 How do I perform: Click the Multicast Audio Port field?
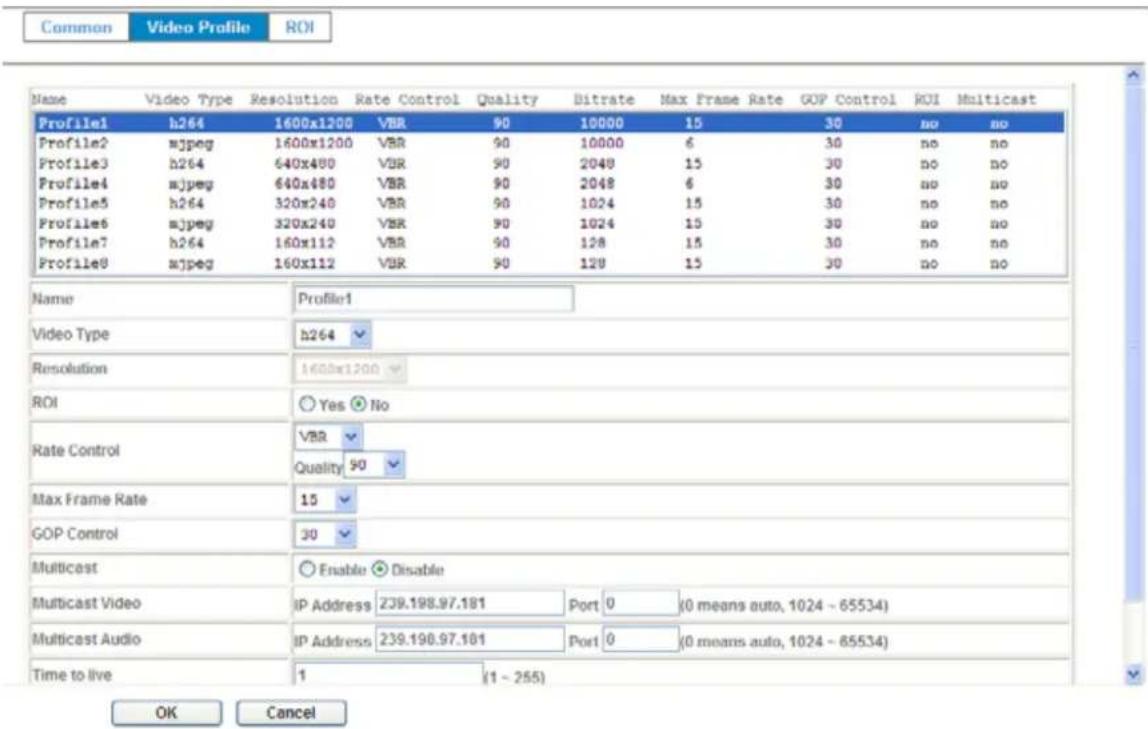pos(641,639)
